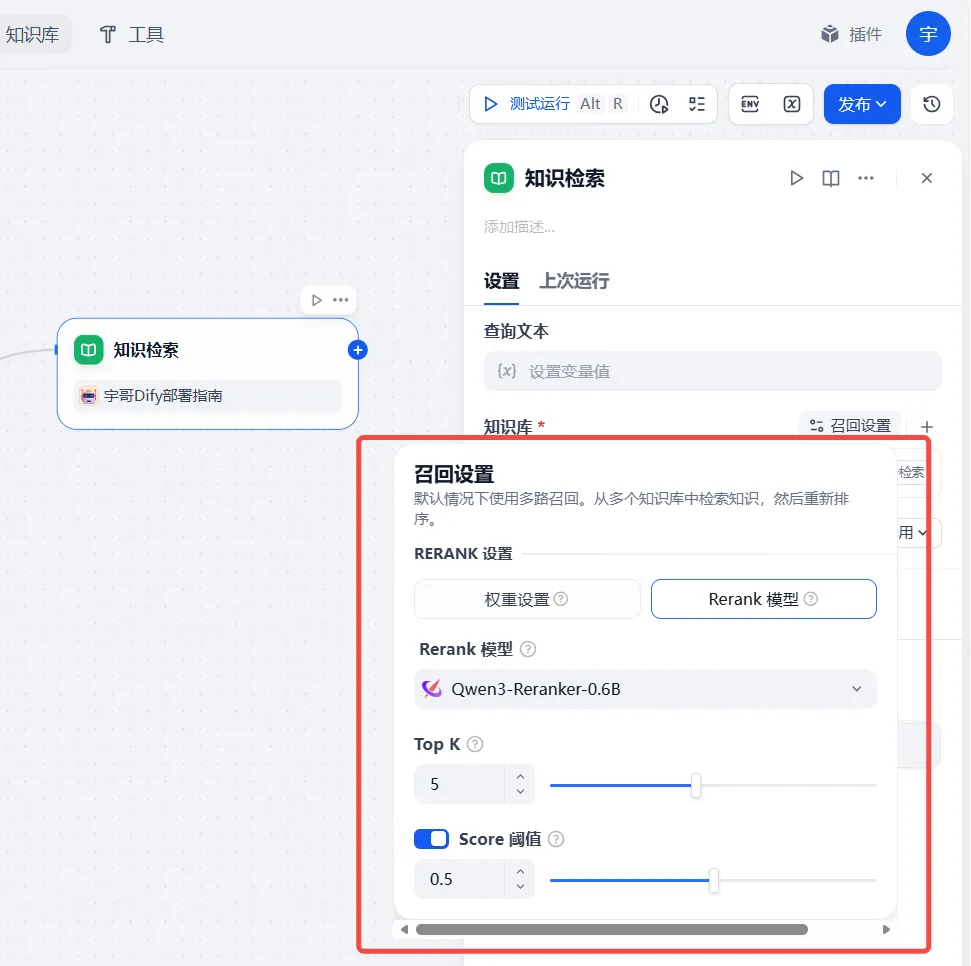Increase Score threshold with up arrow
This screenshot has width=971, height=966.
click(520, 871)
